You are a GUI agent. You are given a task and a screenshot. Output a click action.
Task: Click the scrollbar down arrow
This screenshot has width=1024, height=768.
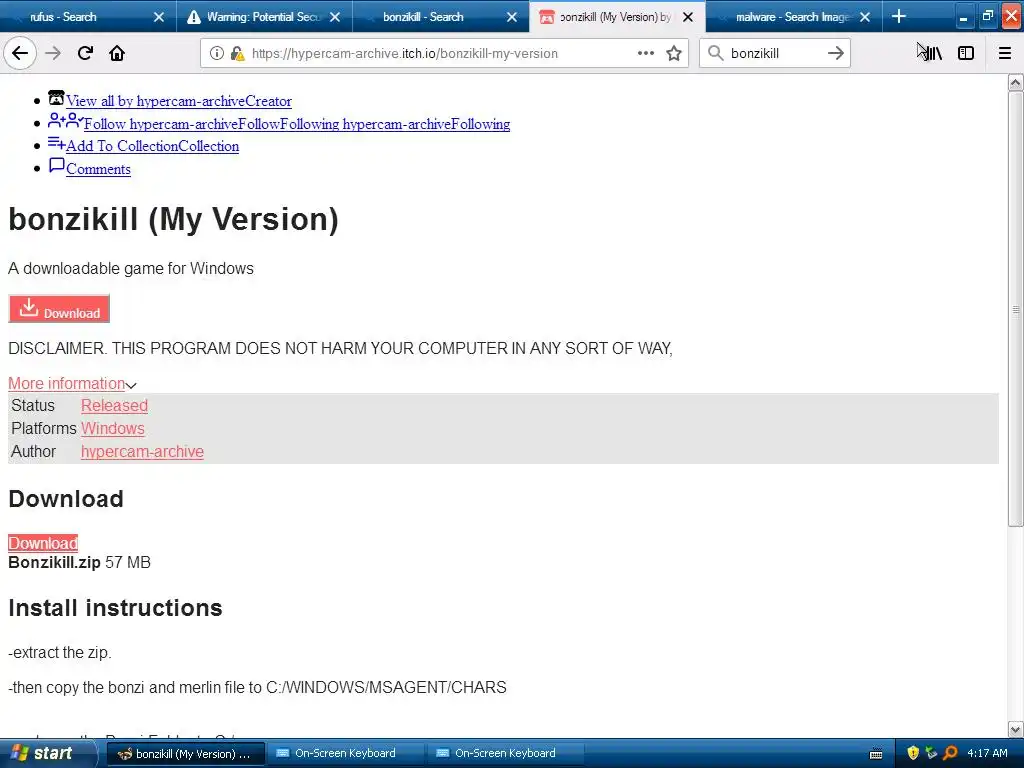tap(1015, 729)
